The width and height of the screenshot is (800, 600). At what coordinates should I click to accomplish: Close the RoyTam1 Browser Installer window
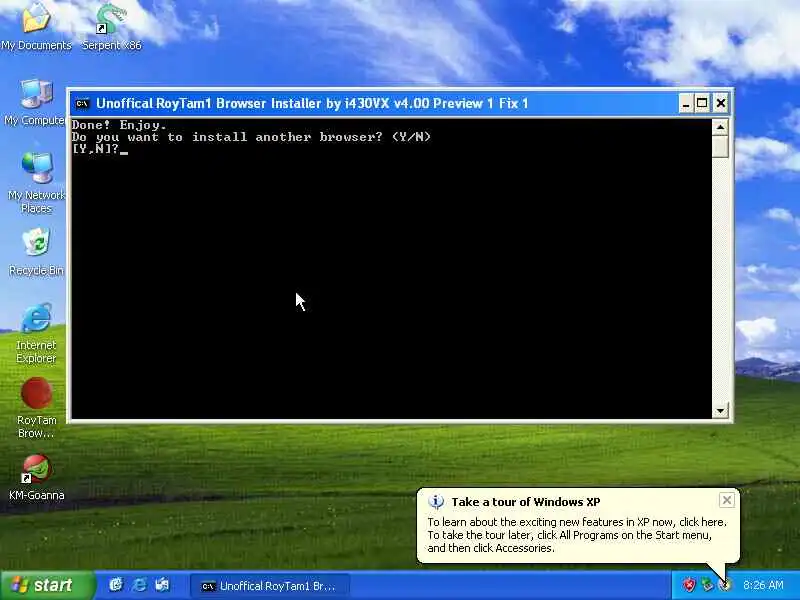[x=720, y=104]
